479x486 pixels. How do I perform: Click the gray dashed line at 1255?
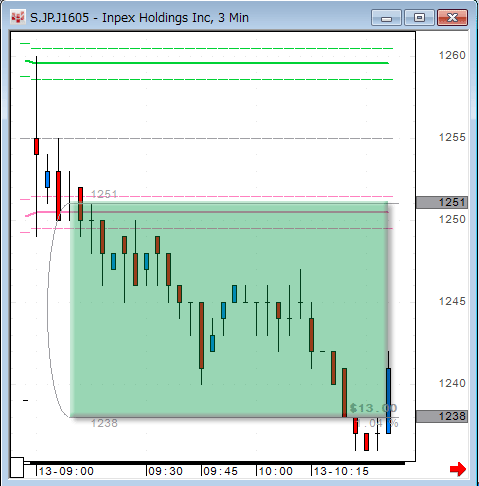click(x=207, y=138)
